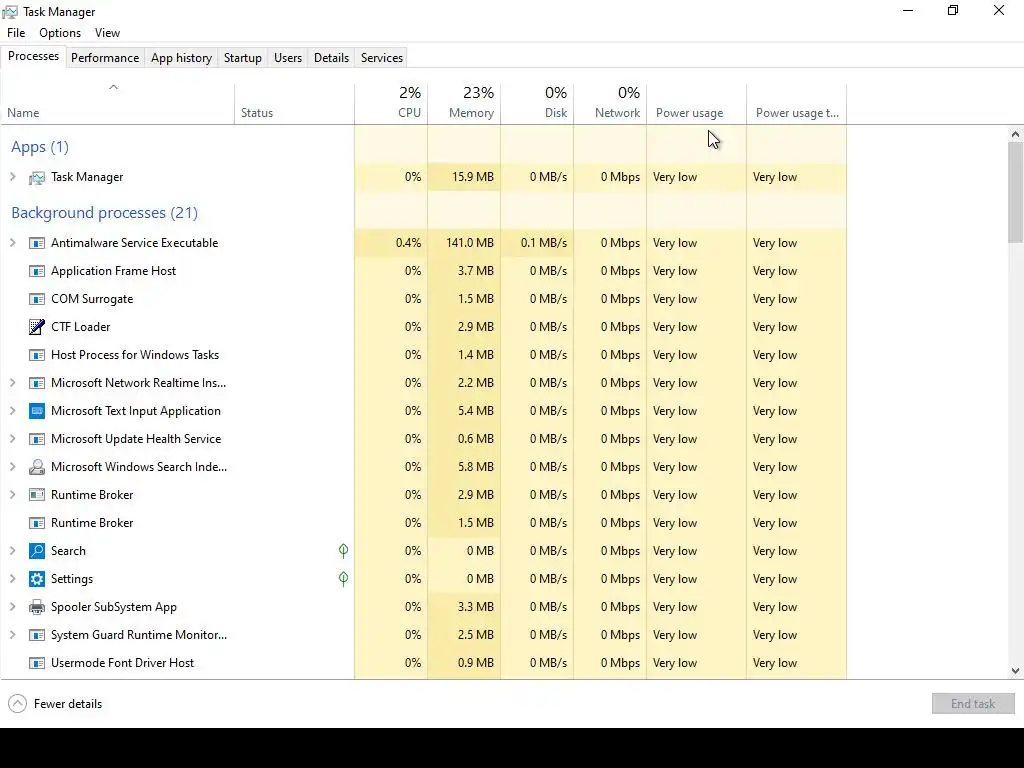This screenshot has height=768, width=1024.
Task: Click the End task button
Action: coord(973,703)
